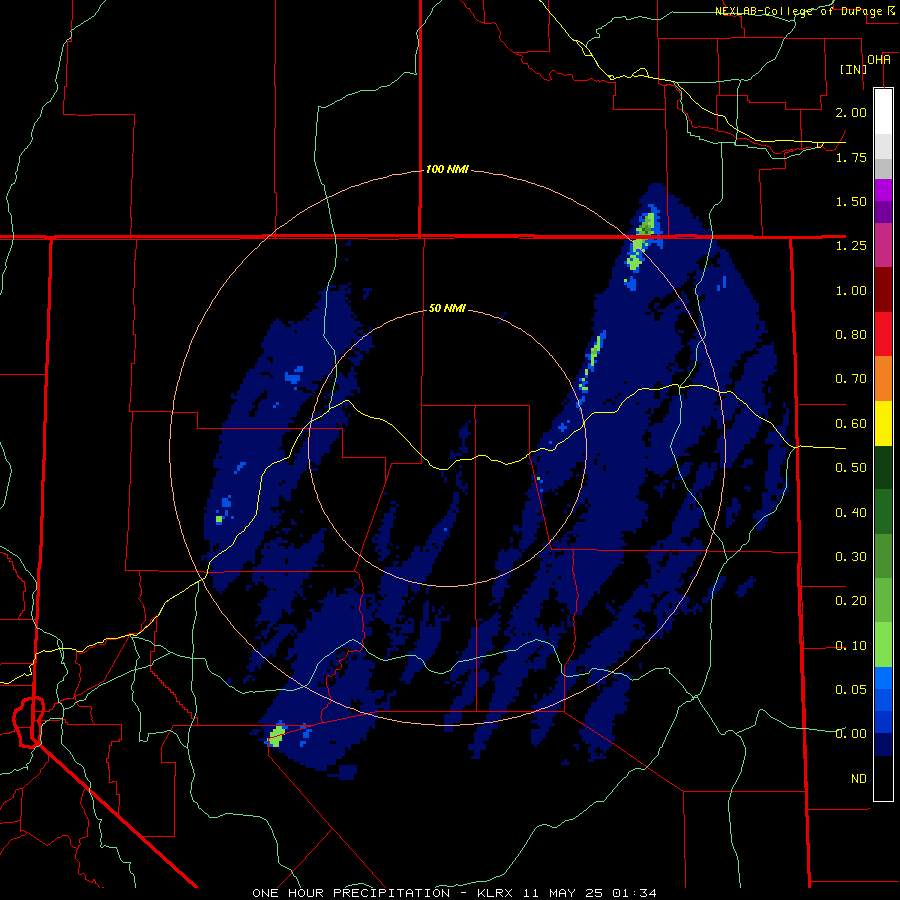Screen dimensions: 900x900
Task: Pick the bright magenta legend swatch
Action: tap(883, 190)
